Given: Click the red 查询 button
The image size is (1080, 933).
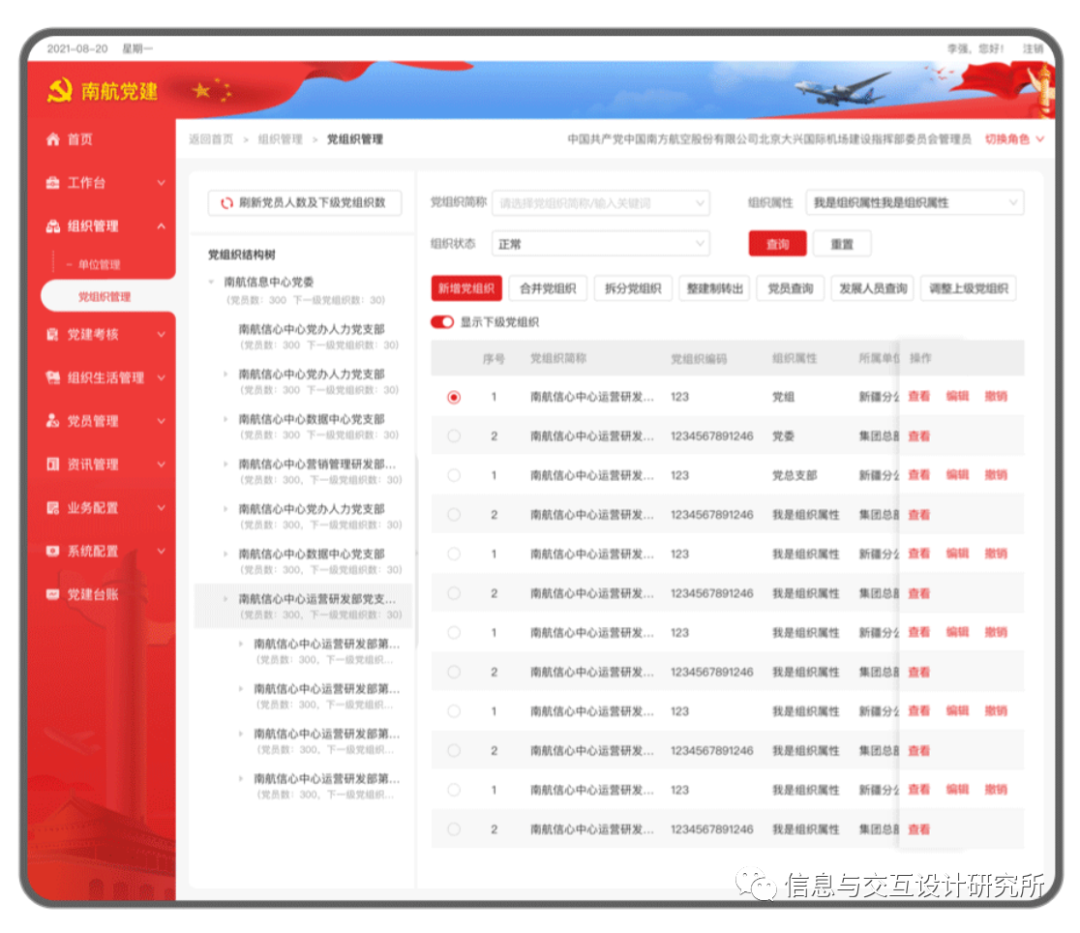Looking at the screenshot, I should (778, 244).
